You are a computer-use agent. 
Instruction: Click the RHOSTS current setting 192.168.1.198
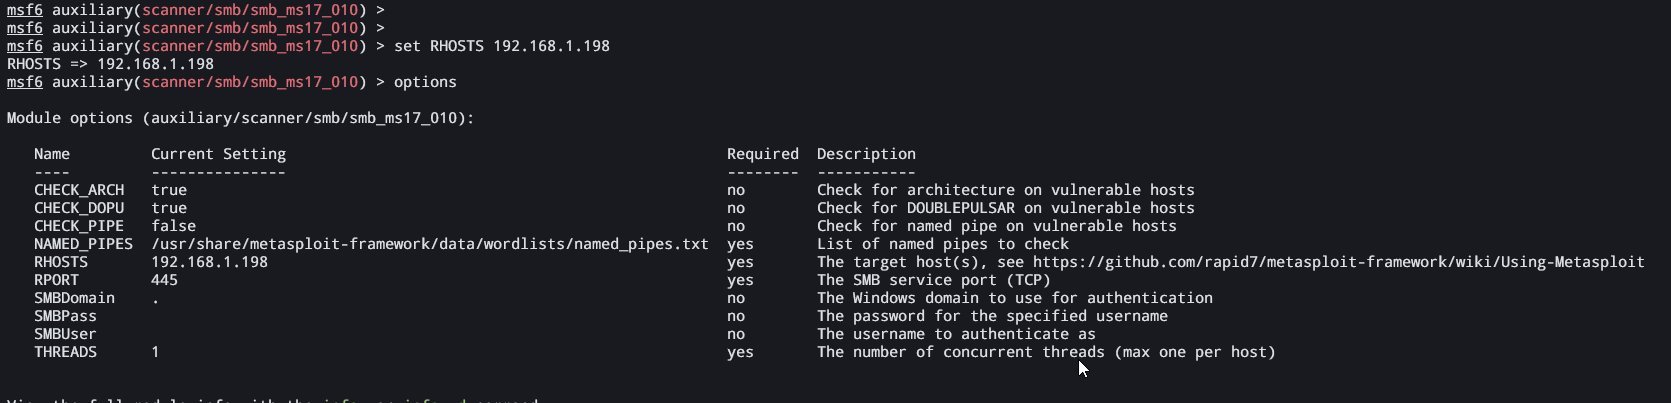[x=210, y=262]
